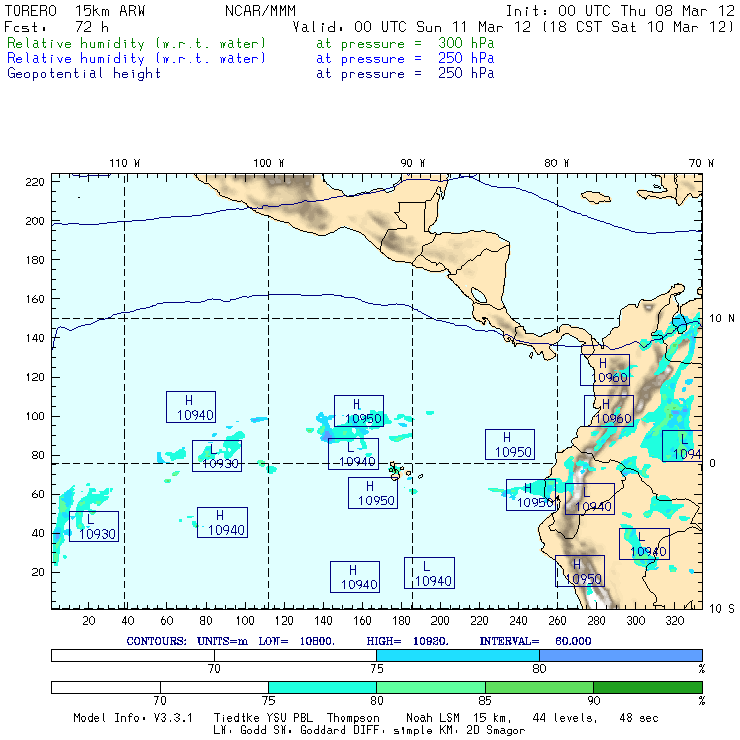The width and height of the screenshot is (740, 740).
Task: Click the green '300 hPa' pressure value
Action: point(466,43)
